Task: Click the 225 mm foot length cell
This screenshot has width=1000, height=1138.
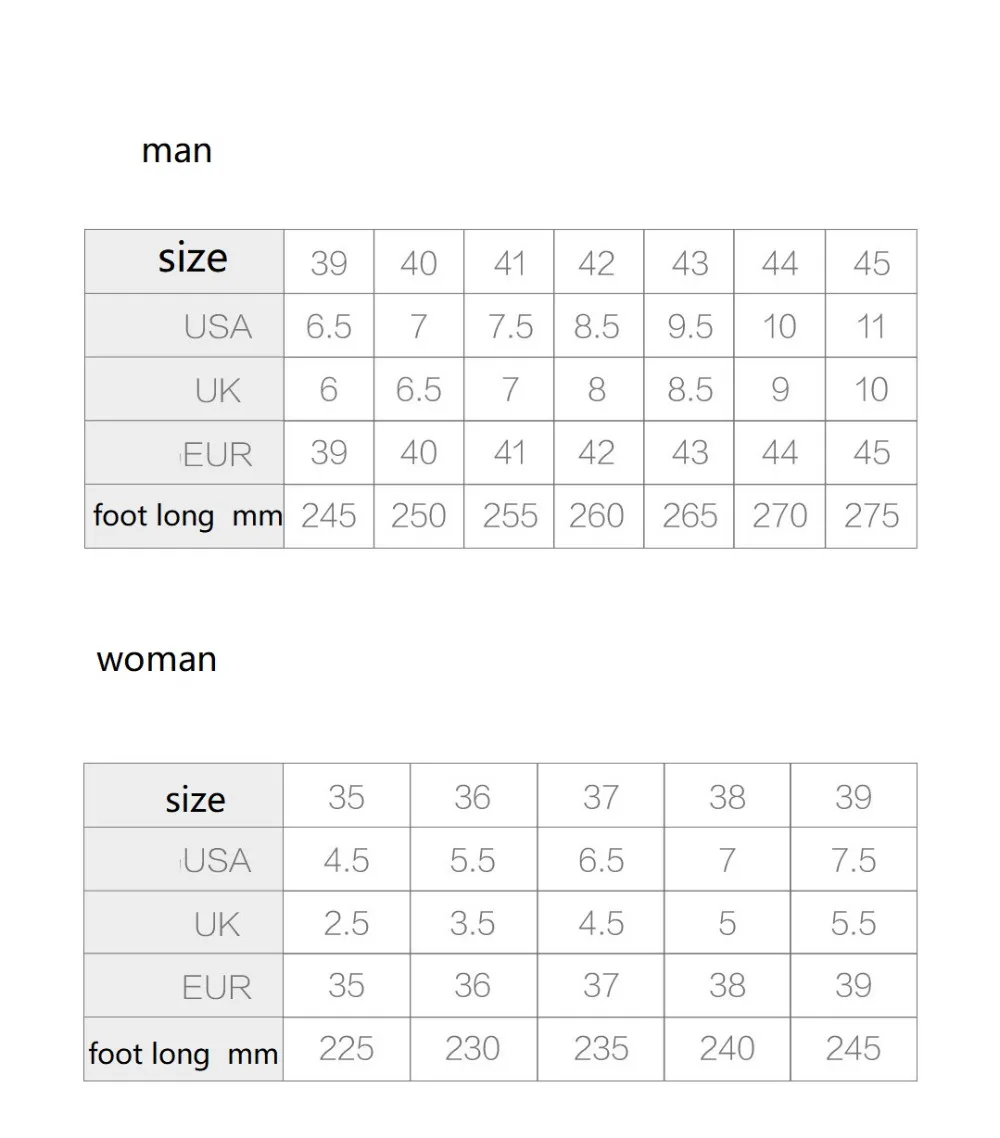Action: coord(346,1049)
